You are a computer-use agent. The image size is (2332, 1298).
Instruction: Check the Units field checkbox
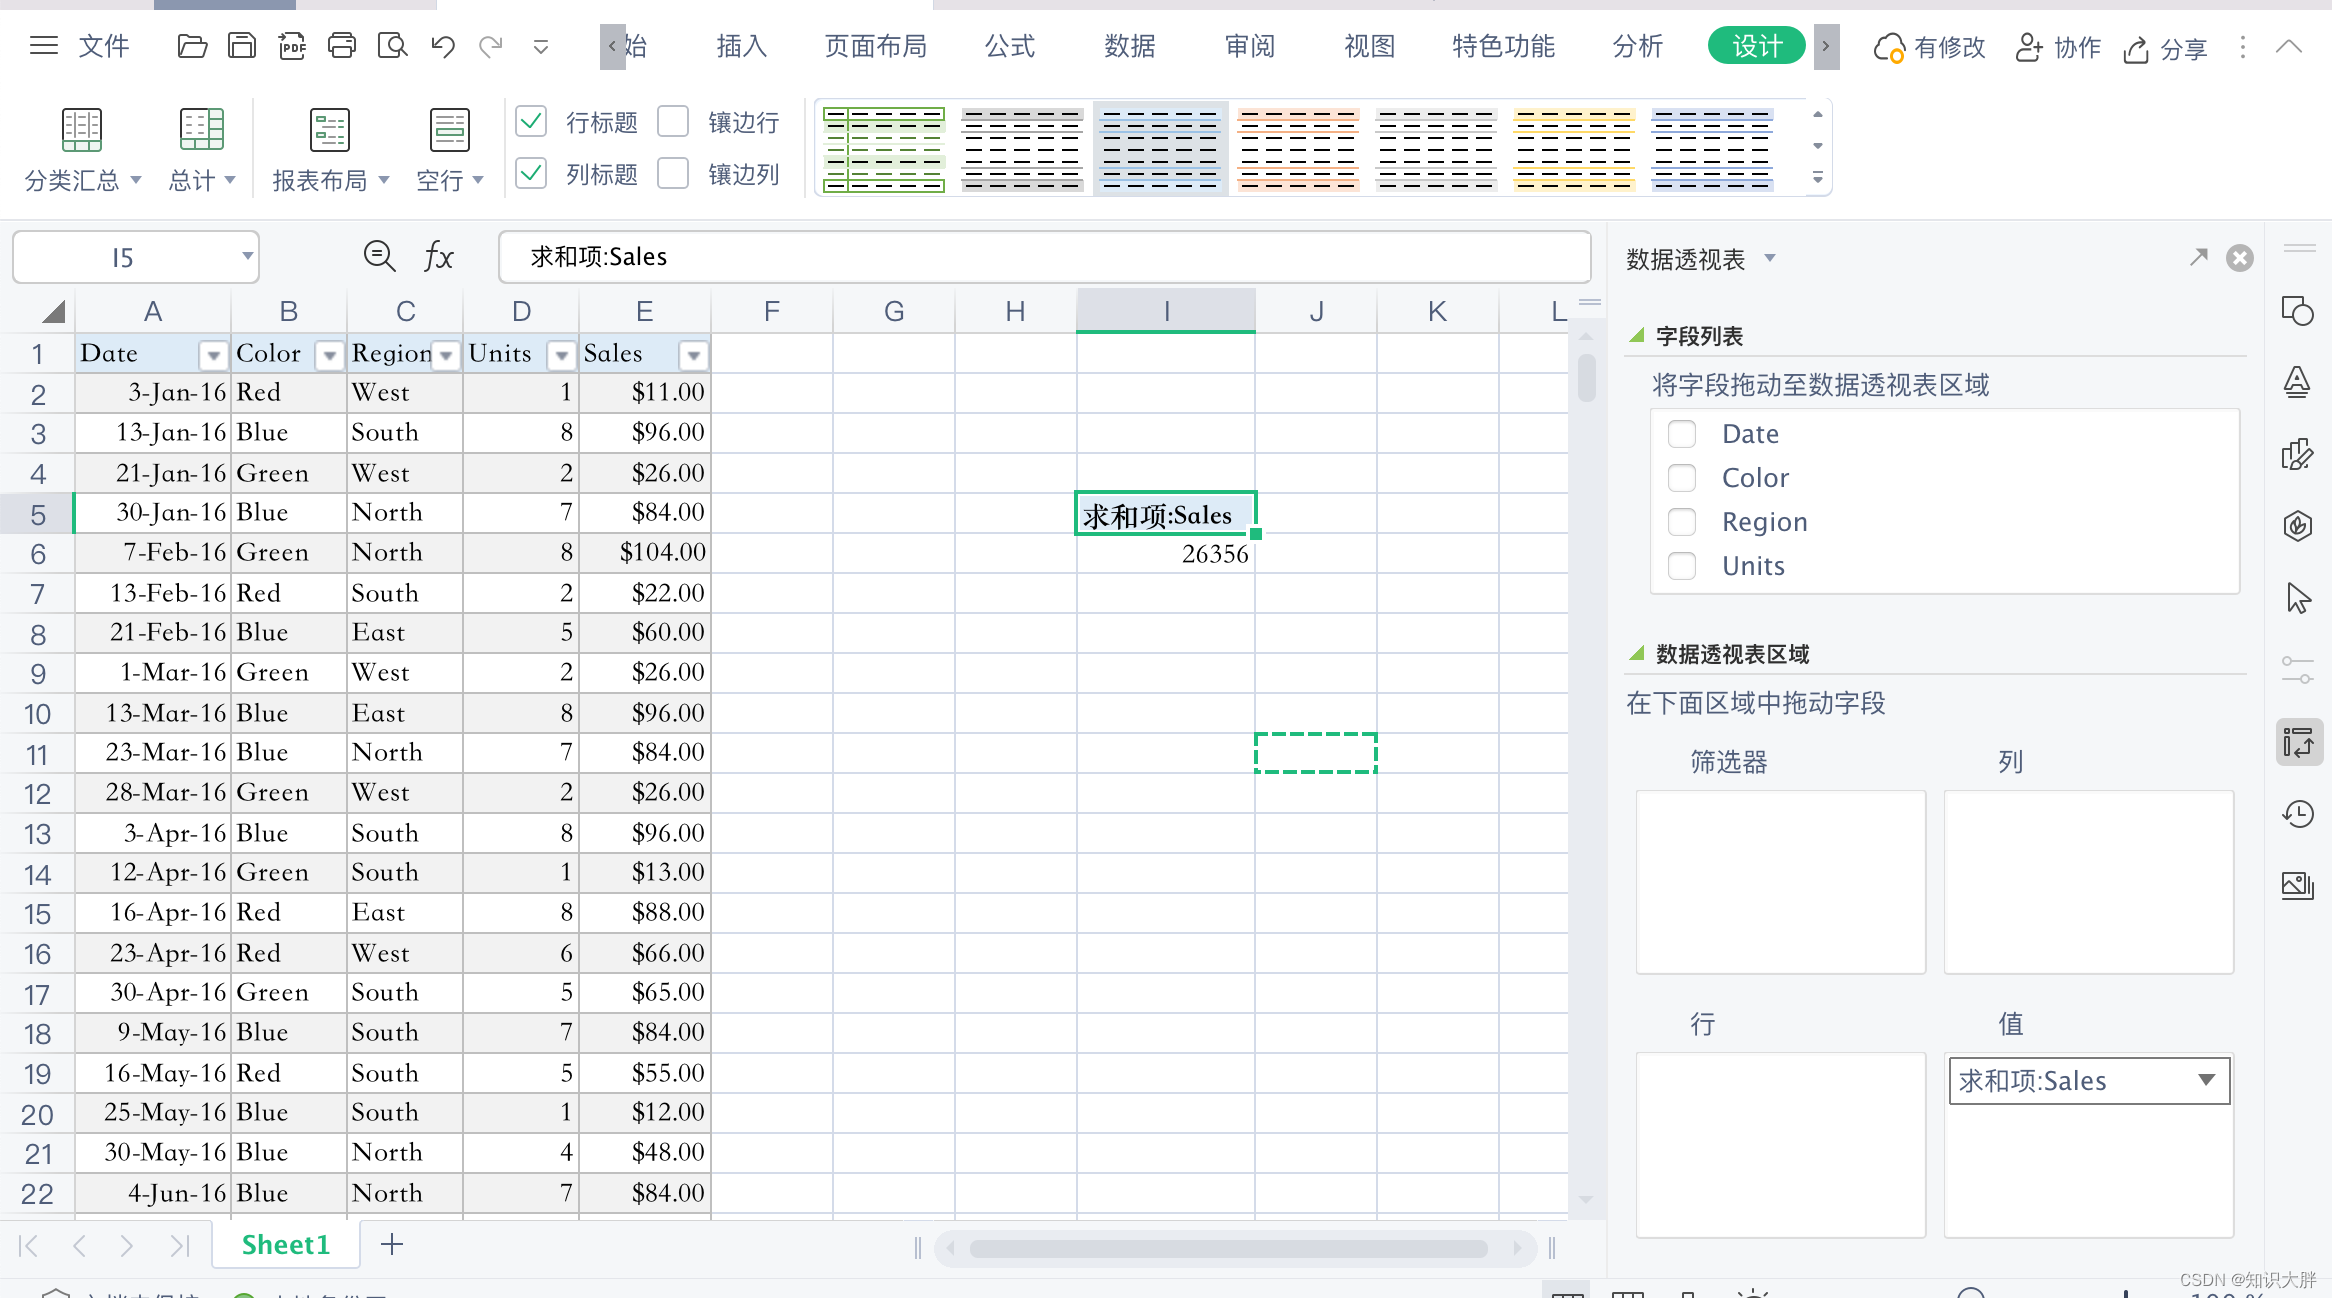pos(1682,566)
